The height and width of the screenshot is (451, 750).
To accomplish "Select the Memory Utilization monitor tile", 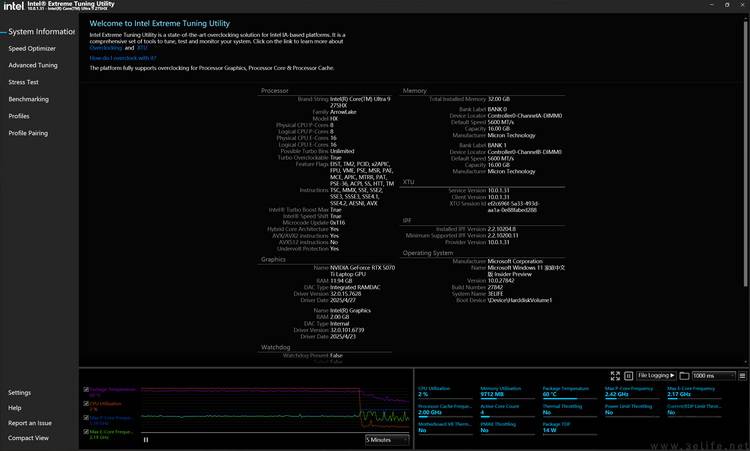I will (507, 392).
